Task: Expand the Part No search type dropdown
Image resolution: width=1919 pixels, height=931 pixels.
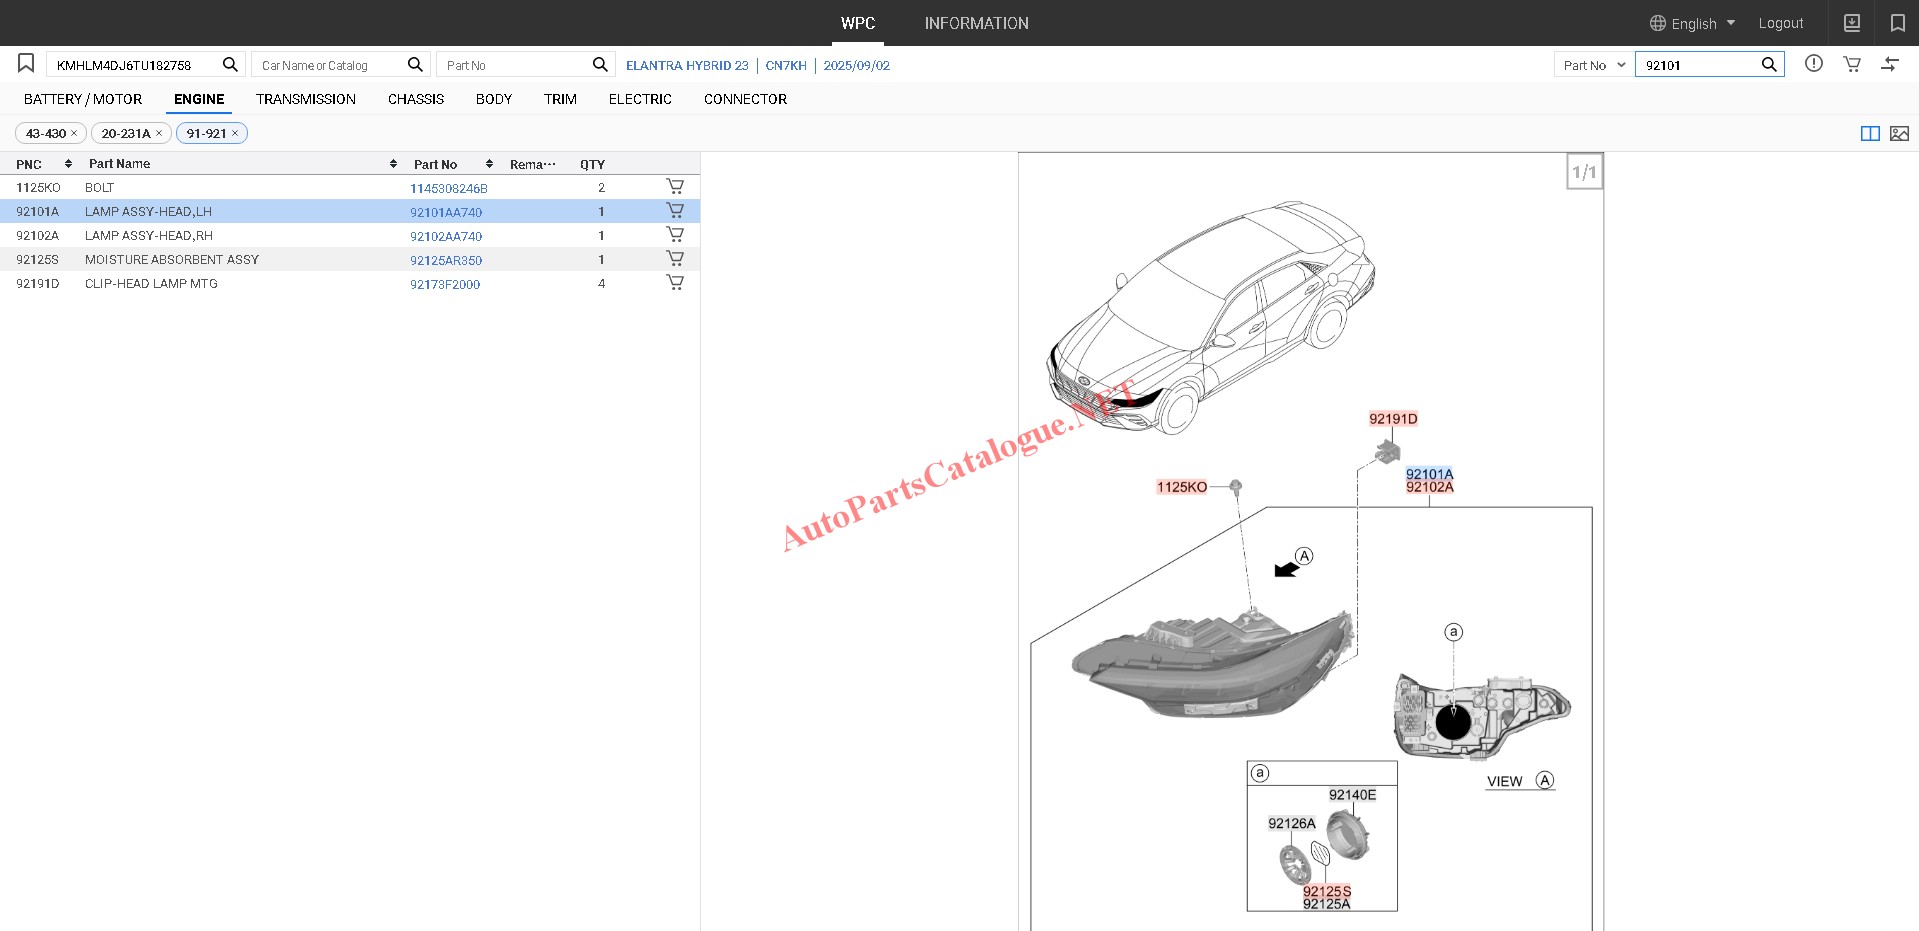Action: click(1594, 65)
